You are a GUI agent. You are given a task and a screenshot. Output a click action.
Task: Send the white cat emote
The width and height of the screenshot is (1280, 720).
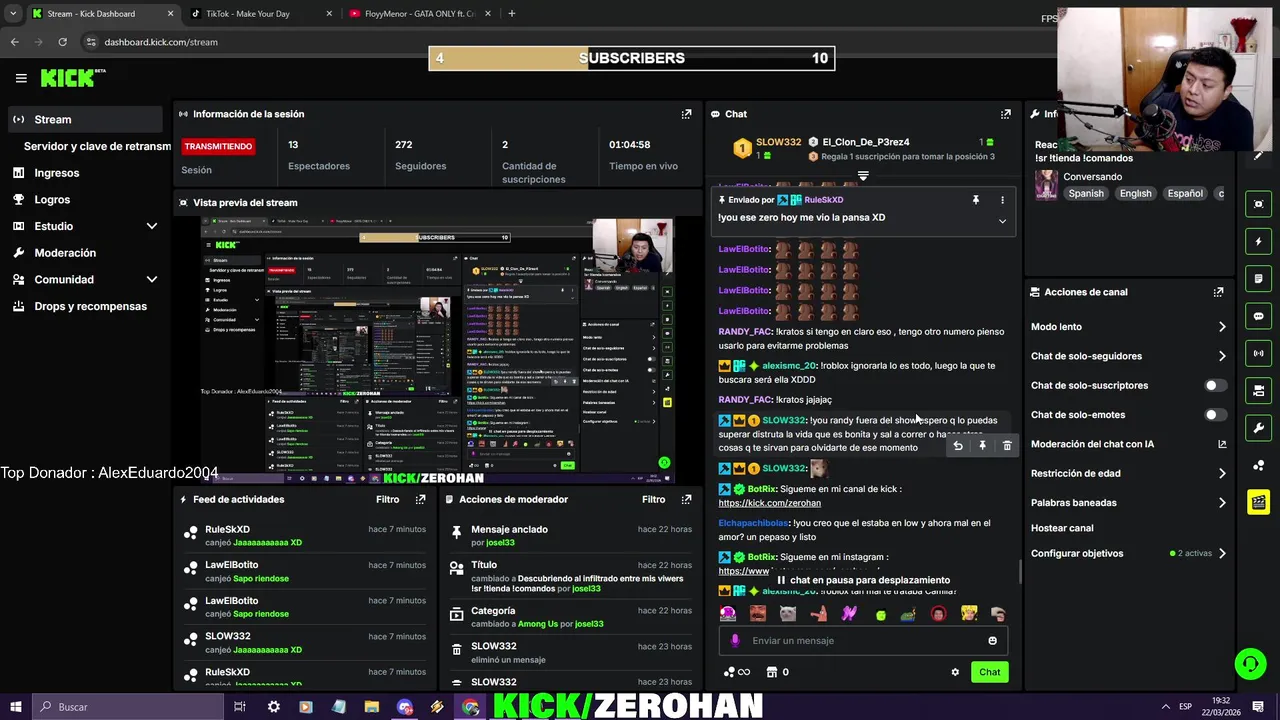click(788, 614)
